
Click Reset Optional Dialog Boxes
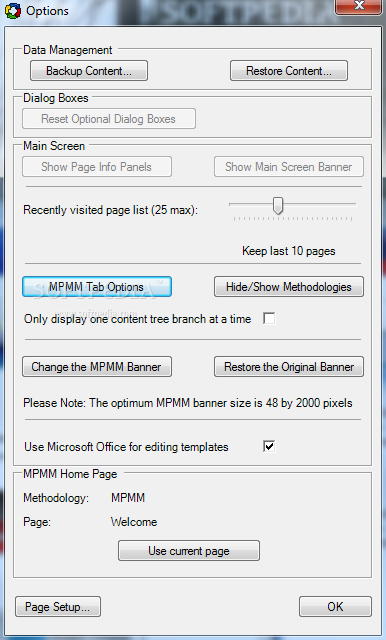[x=109, y=119]
